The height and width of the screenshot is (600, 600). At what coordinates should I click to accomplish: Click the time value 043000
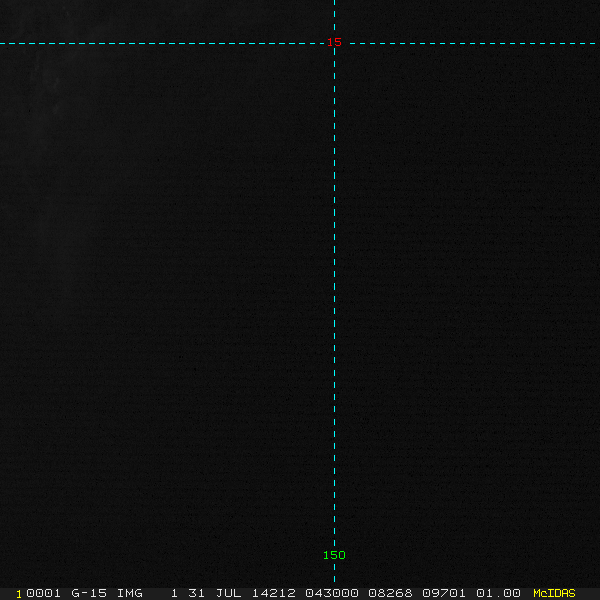pyautogui.click(x=332, y=593)
